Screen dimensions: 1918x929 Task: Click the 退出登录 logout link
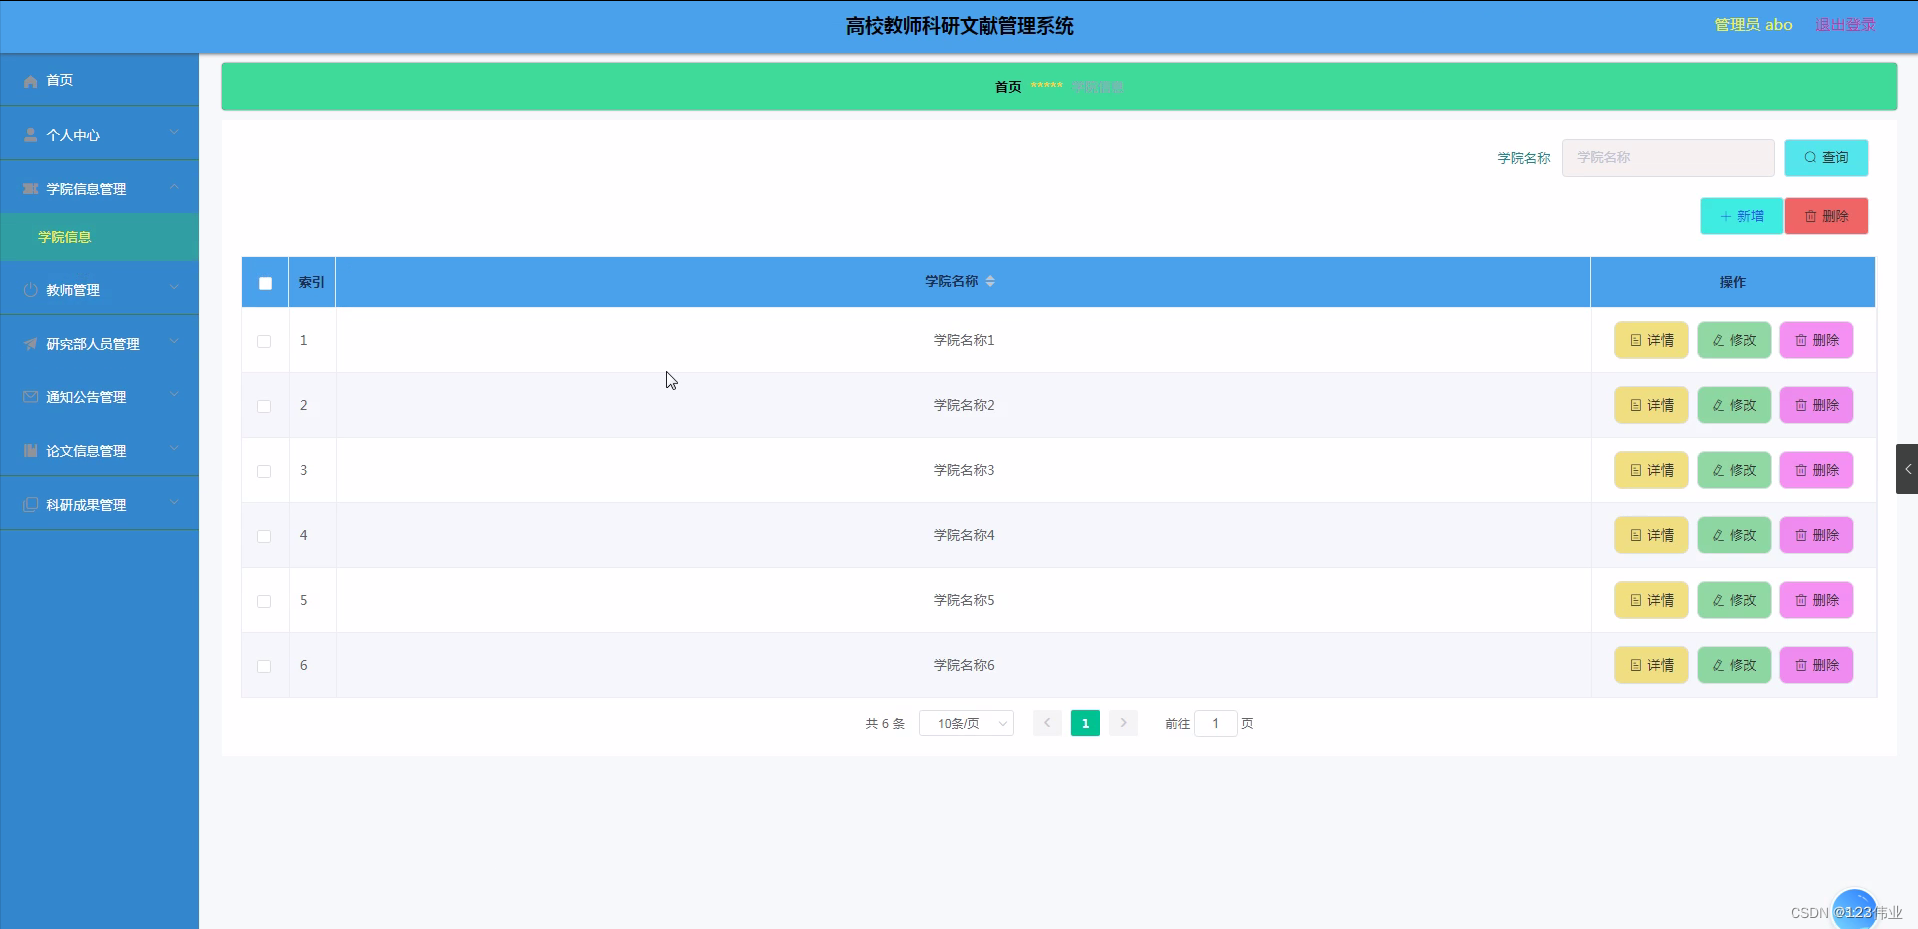[x=1844, y=24]
